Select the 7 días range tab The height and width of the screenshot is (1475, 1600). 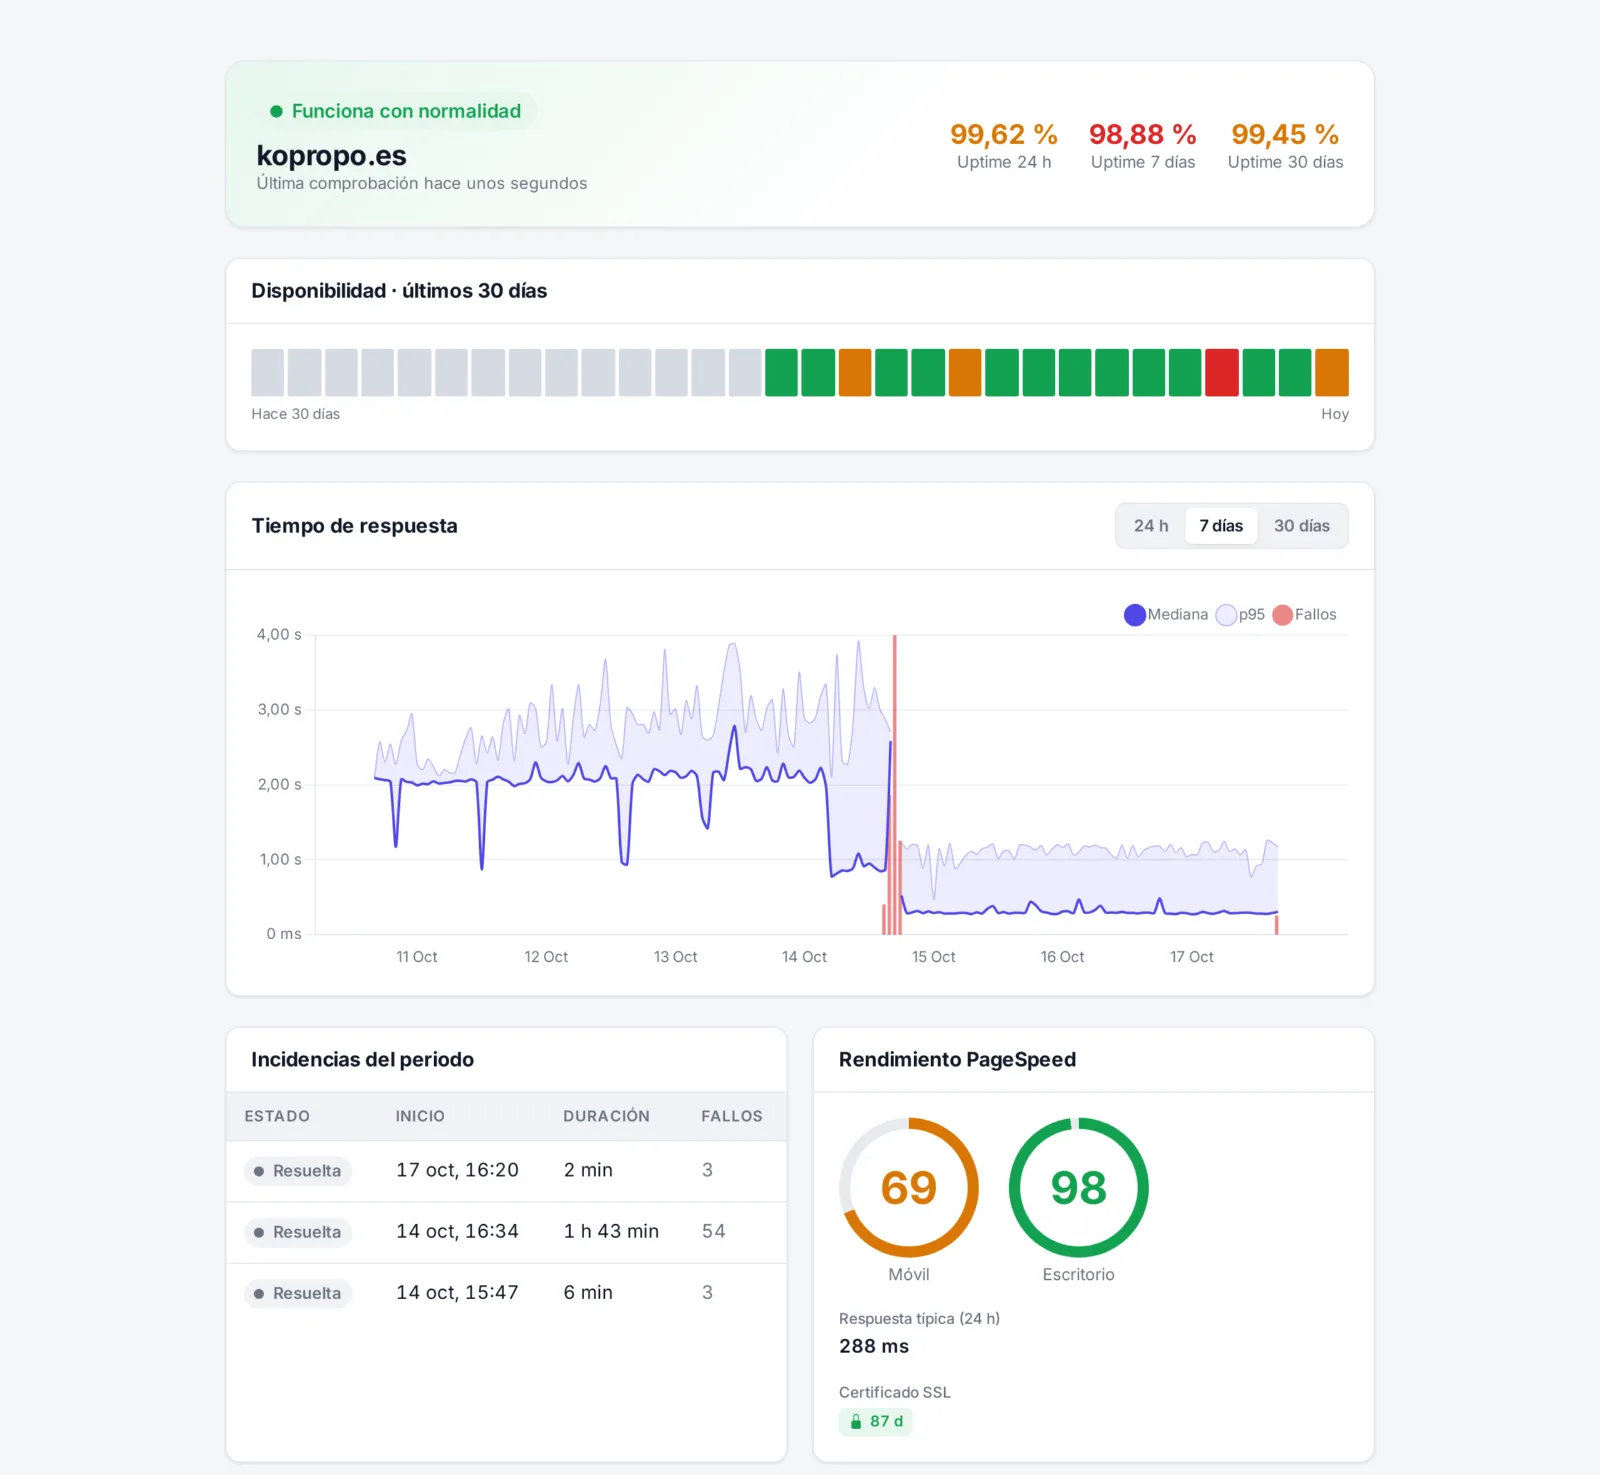click(x=1221, y=526)
